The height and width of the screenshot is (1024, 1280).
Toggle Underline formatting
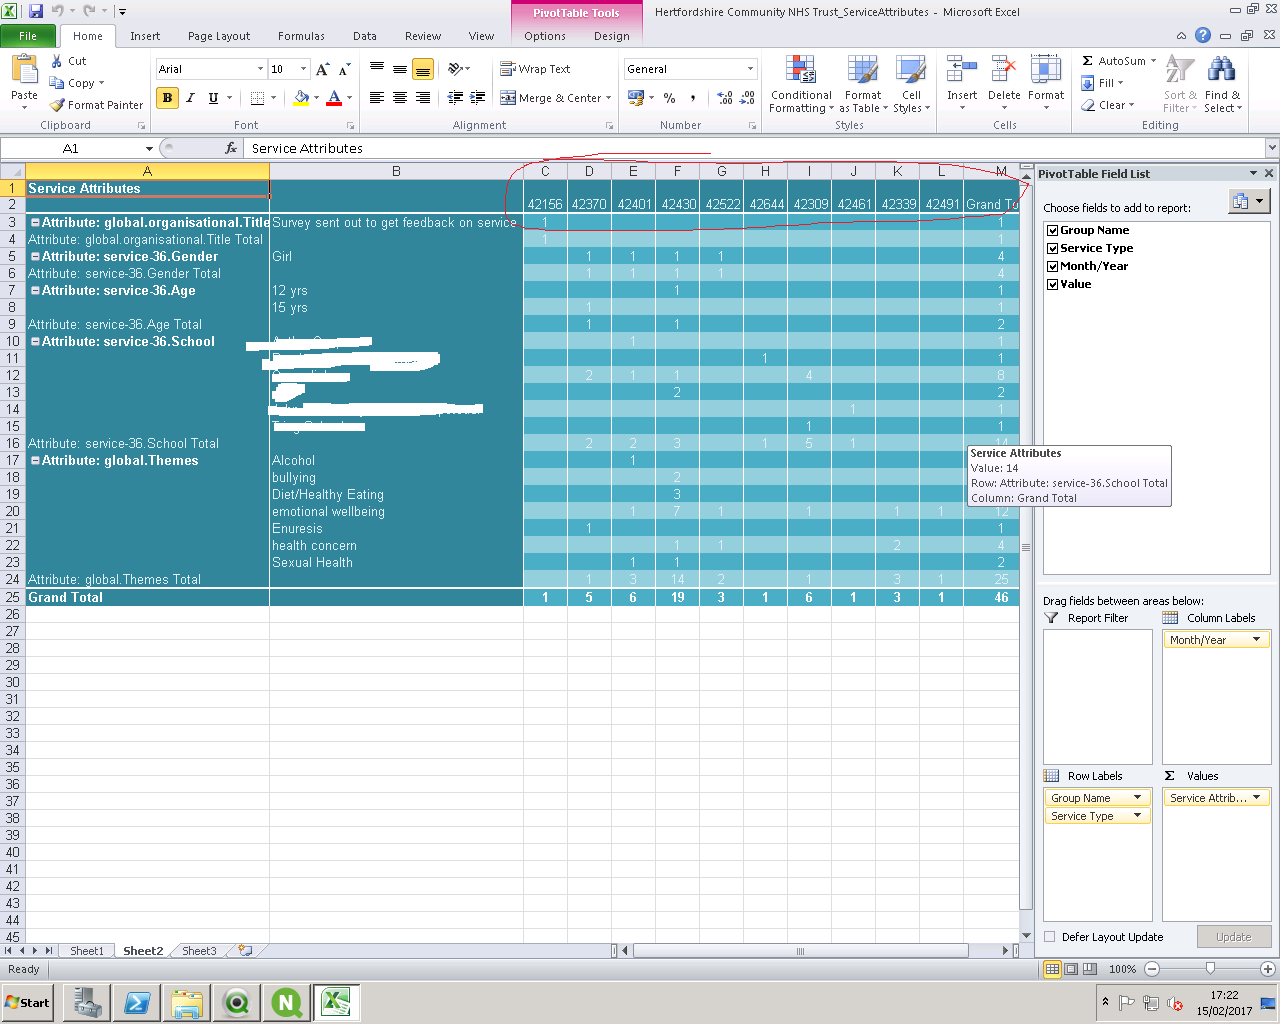tap(213, 98)
